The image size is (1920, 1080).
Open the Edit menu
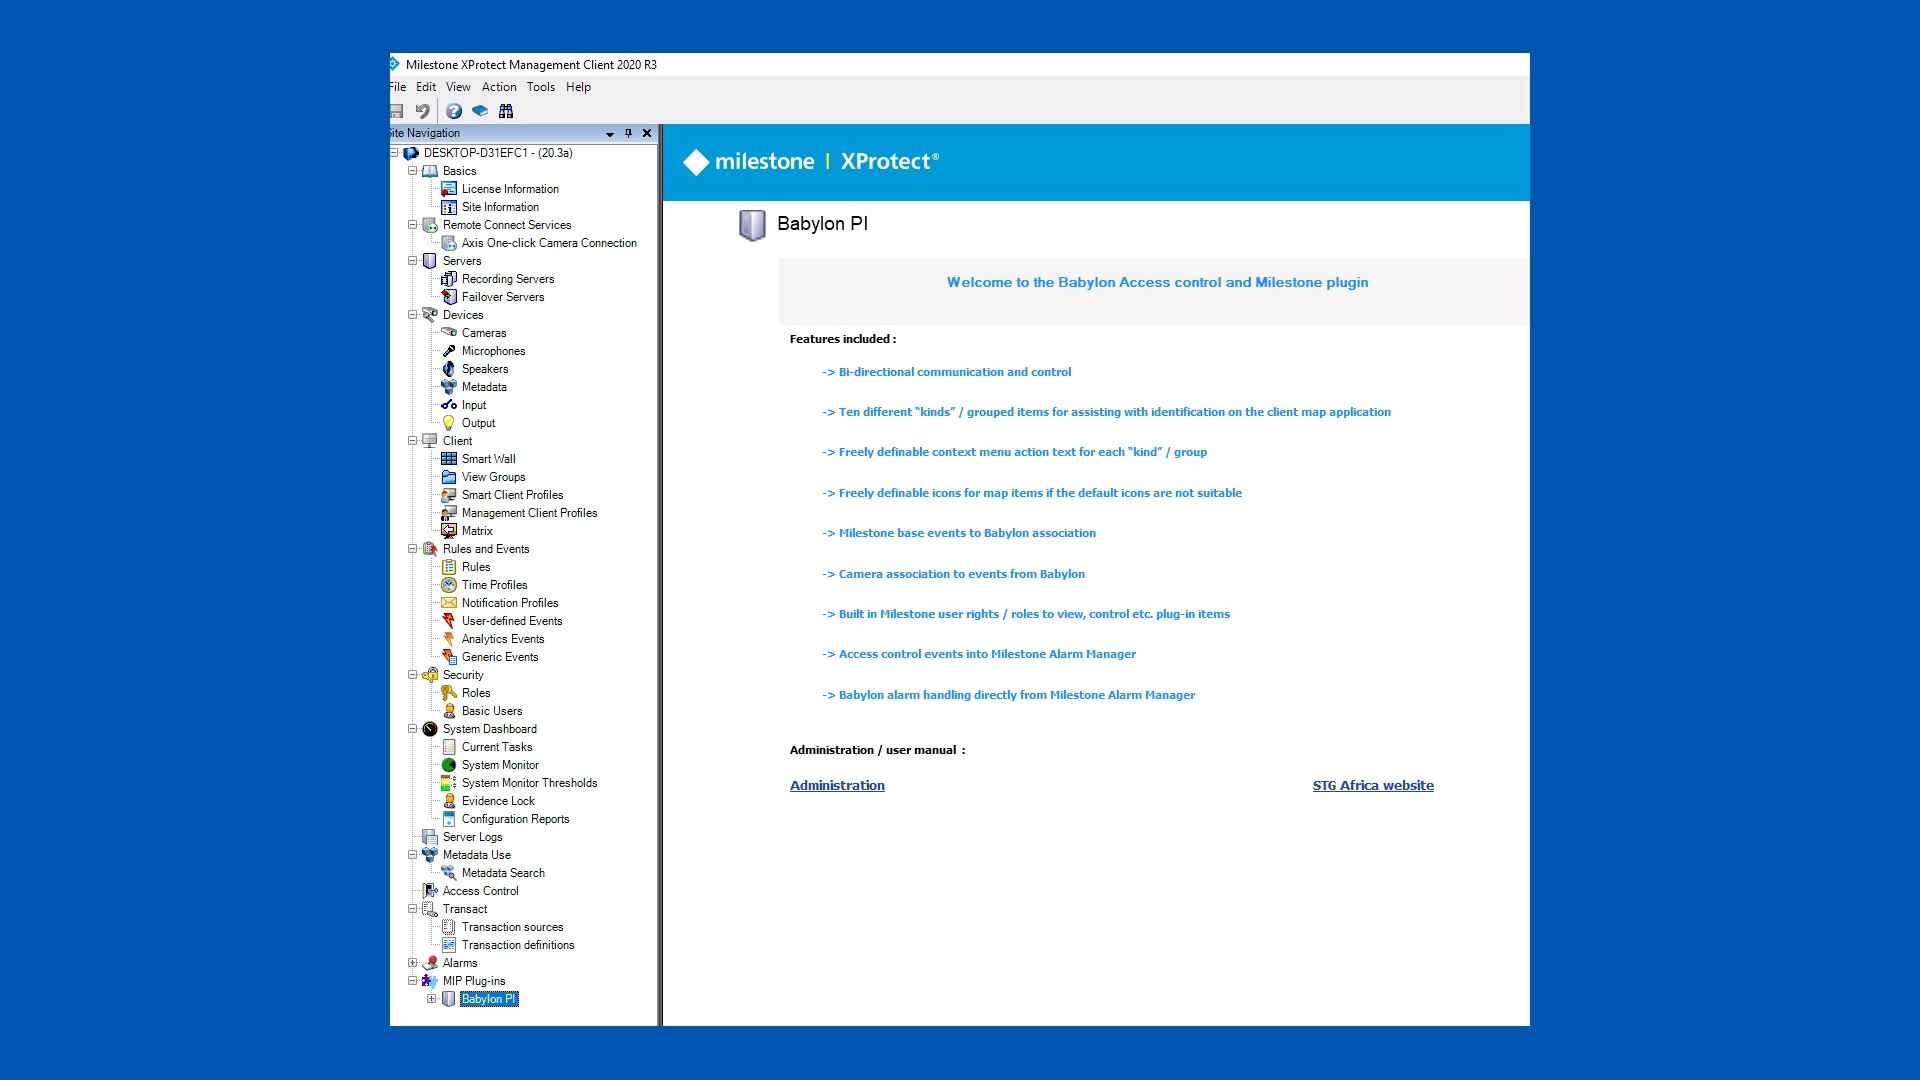click(x=426, y=87)
